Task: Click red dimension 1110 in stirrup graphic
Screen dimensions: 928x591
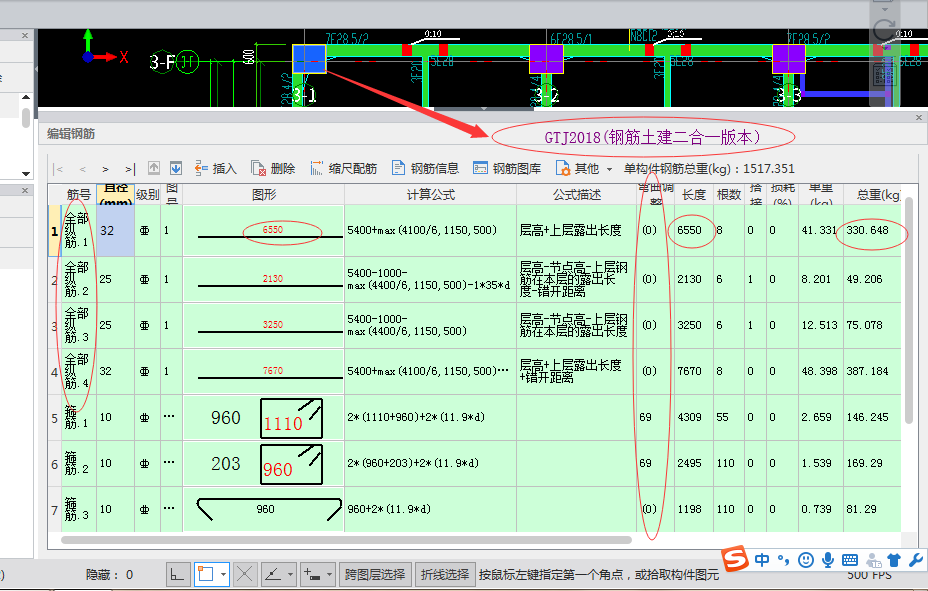Action: coord(283,424)
